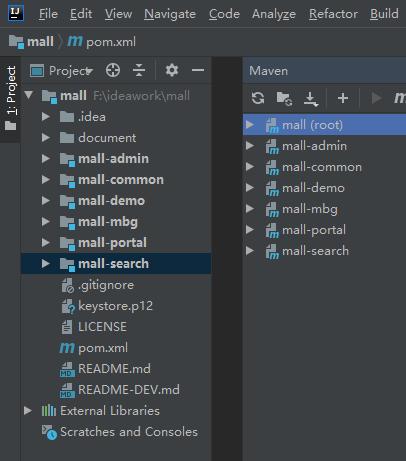Expand the mall-common module in Project tree

coord(46,180)
